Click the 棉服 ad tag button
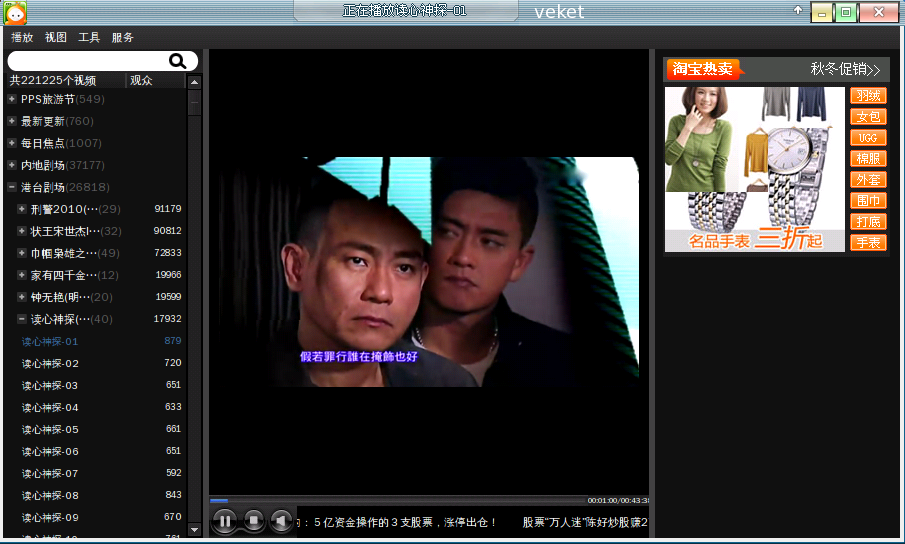This screenshot has height=544, width=905. pos(868,159)
